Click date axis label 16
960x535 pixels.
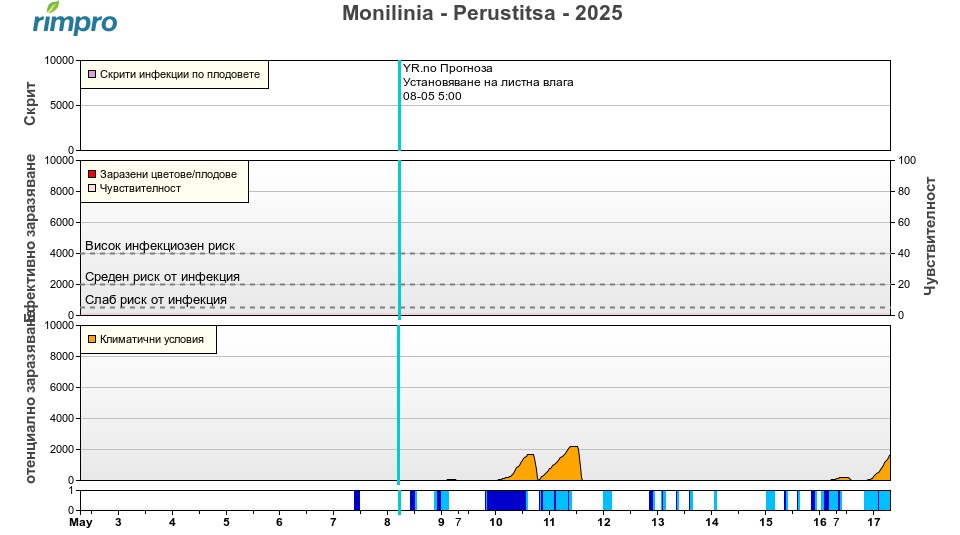click(x=820, y=522)
